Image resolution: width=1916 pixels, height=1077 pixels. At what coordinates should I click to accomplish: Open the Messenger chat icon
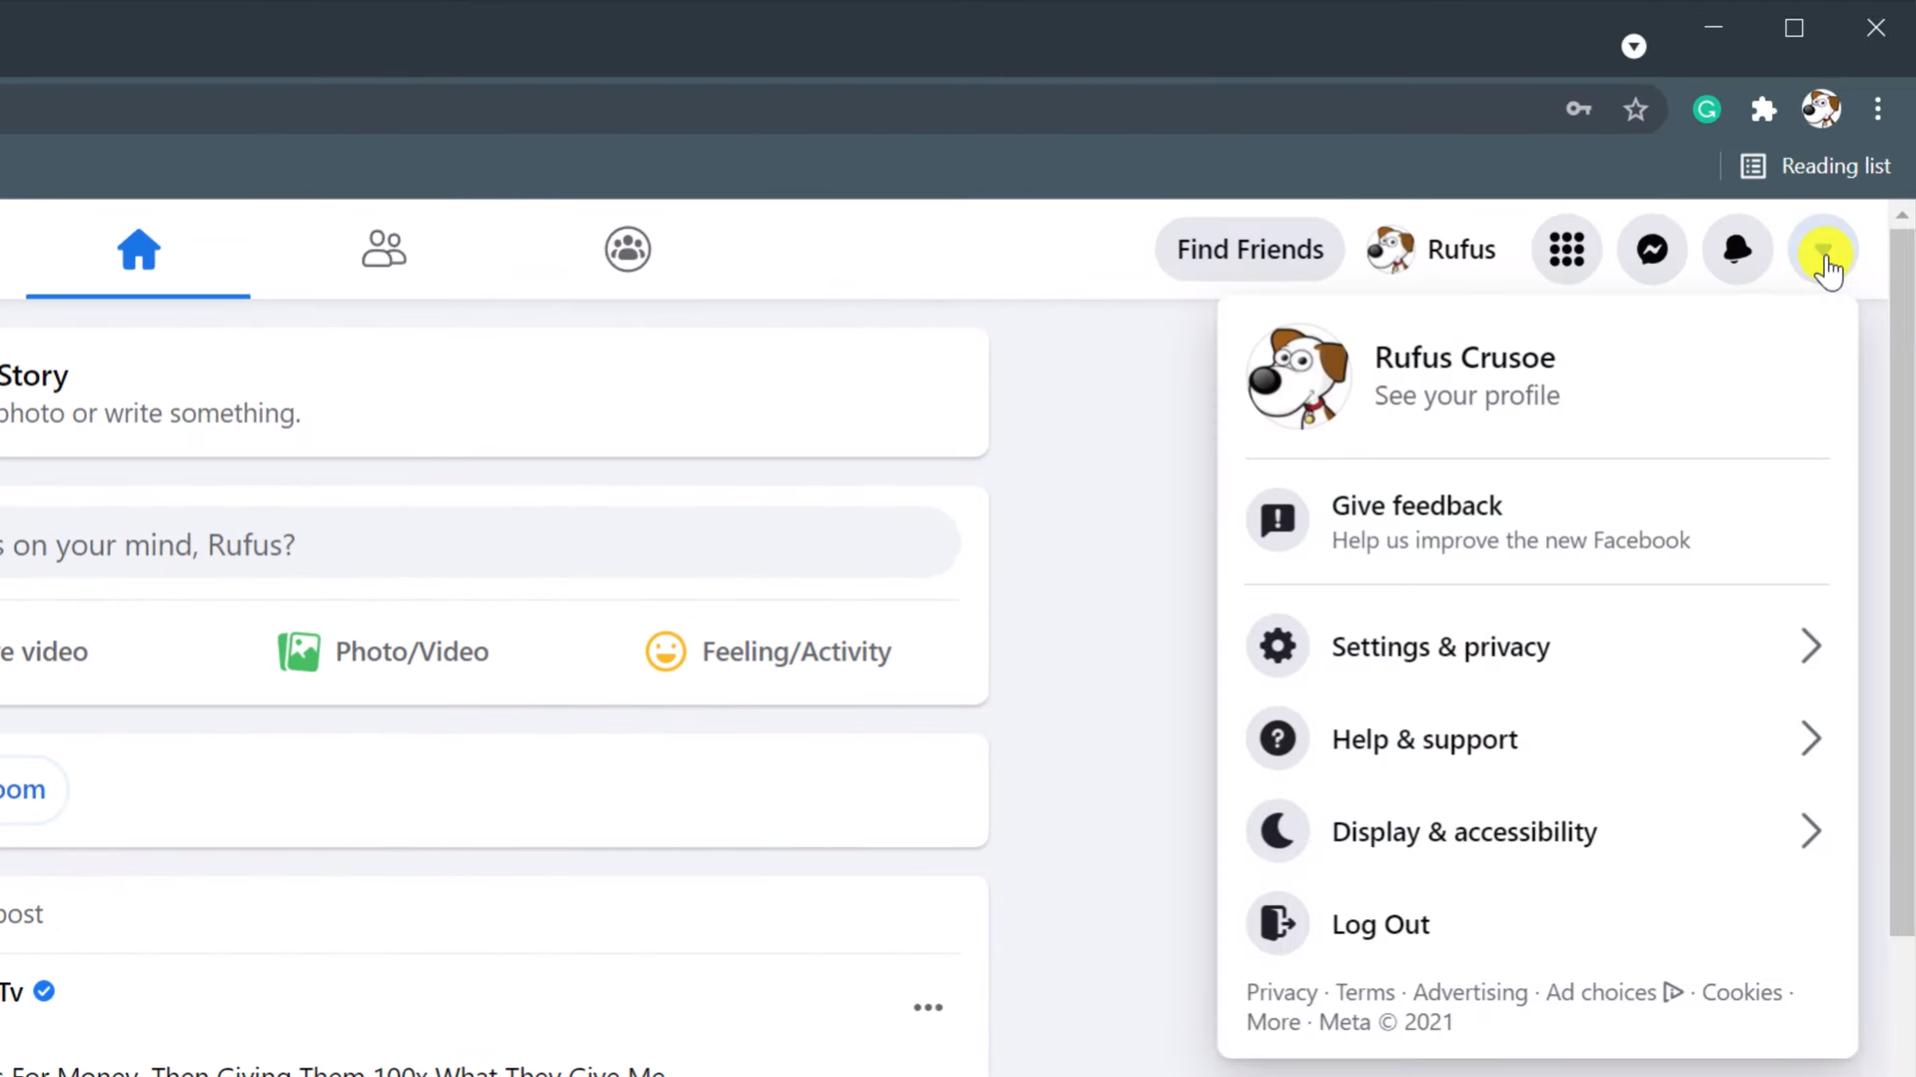(1652, 249)
